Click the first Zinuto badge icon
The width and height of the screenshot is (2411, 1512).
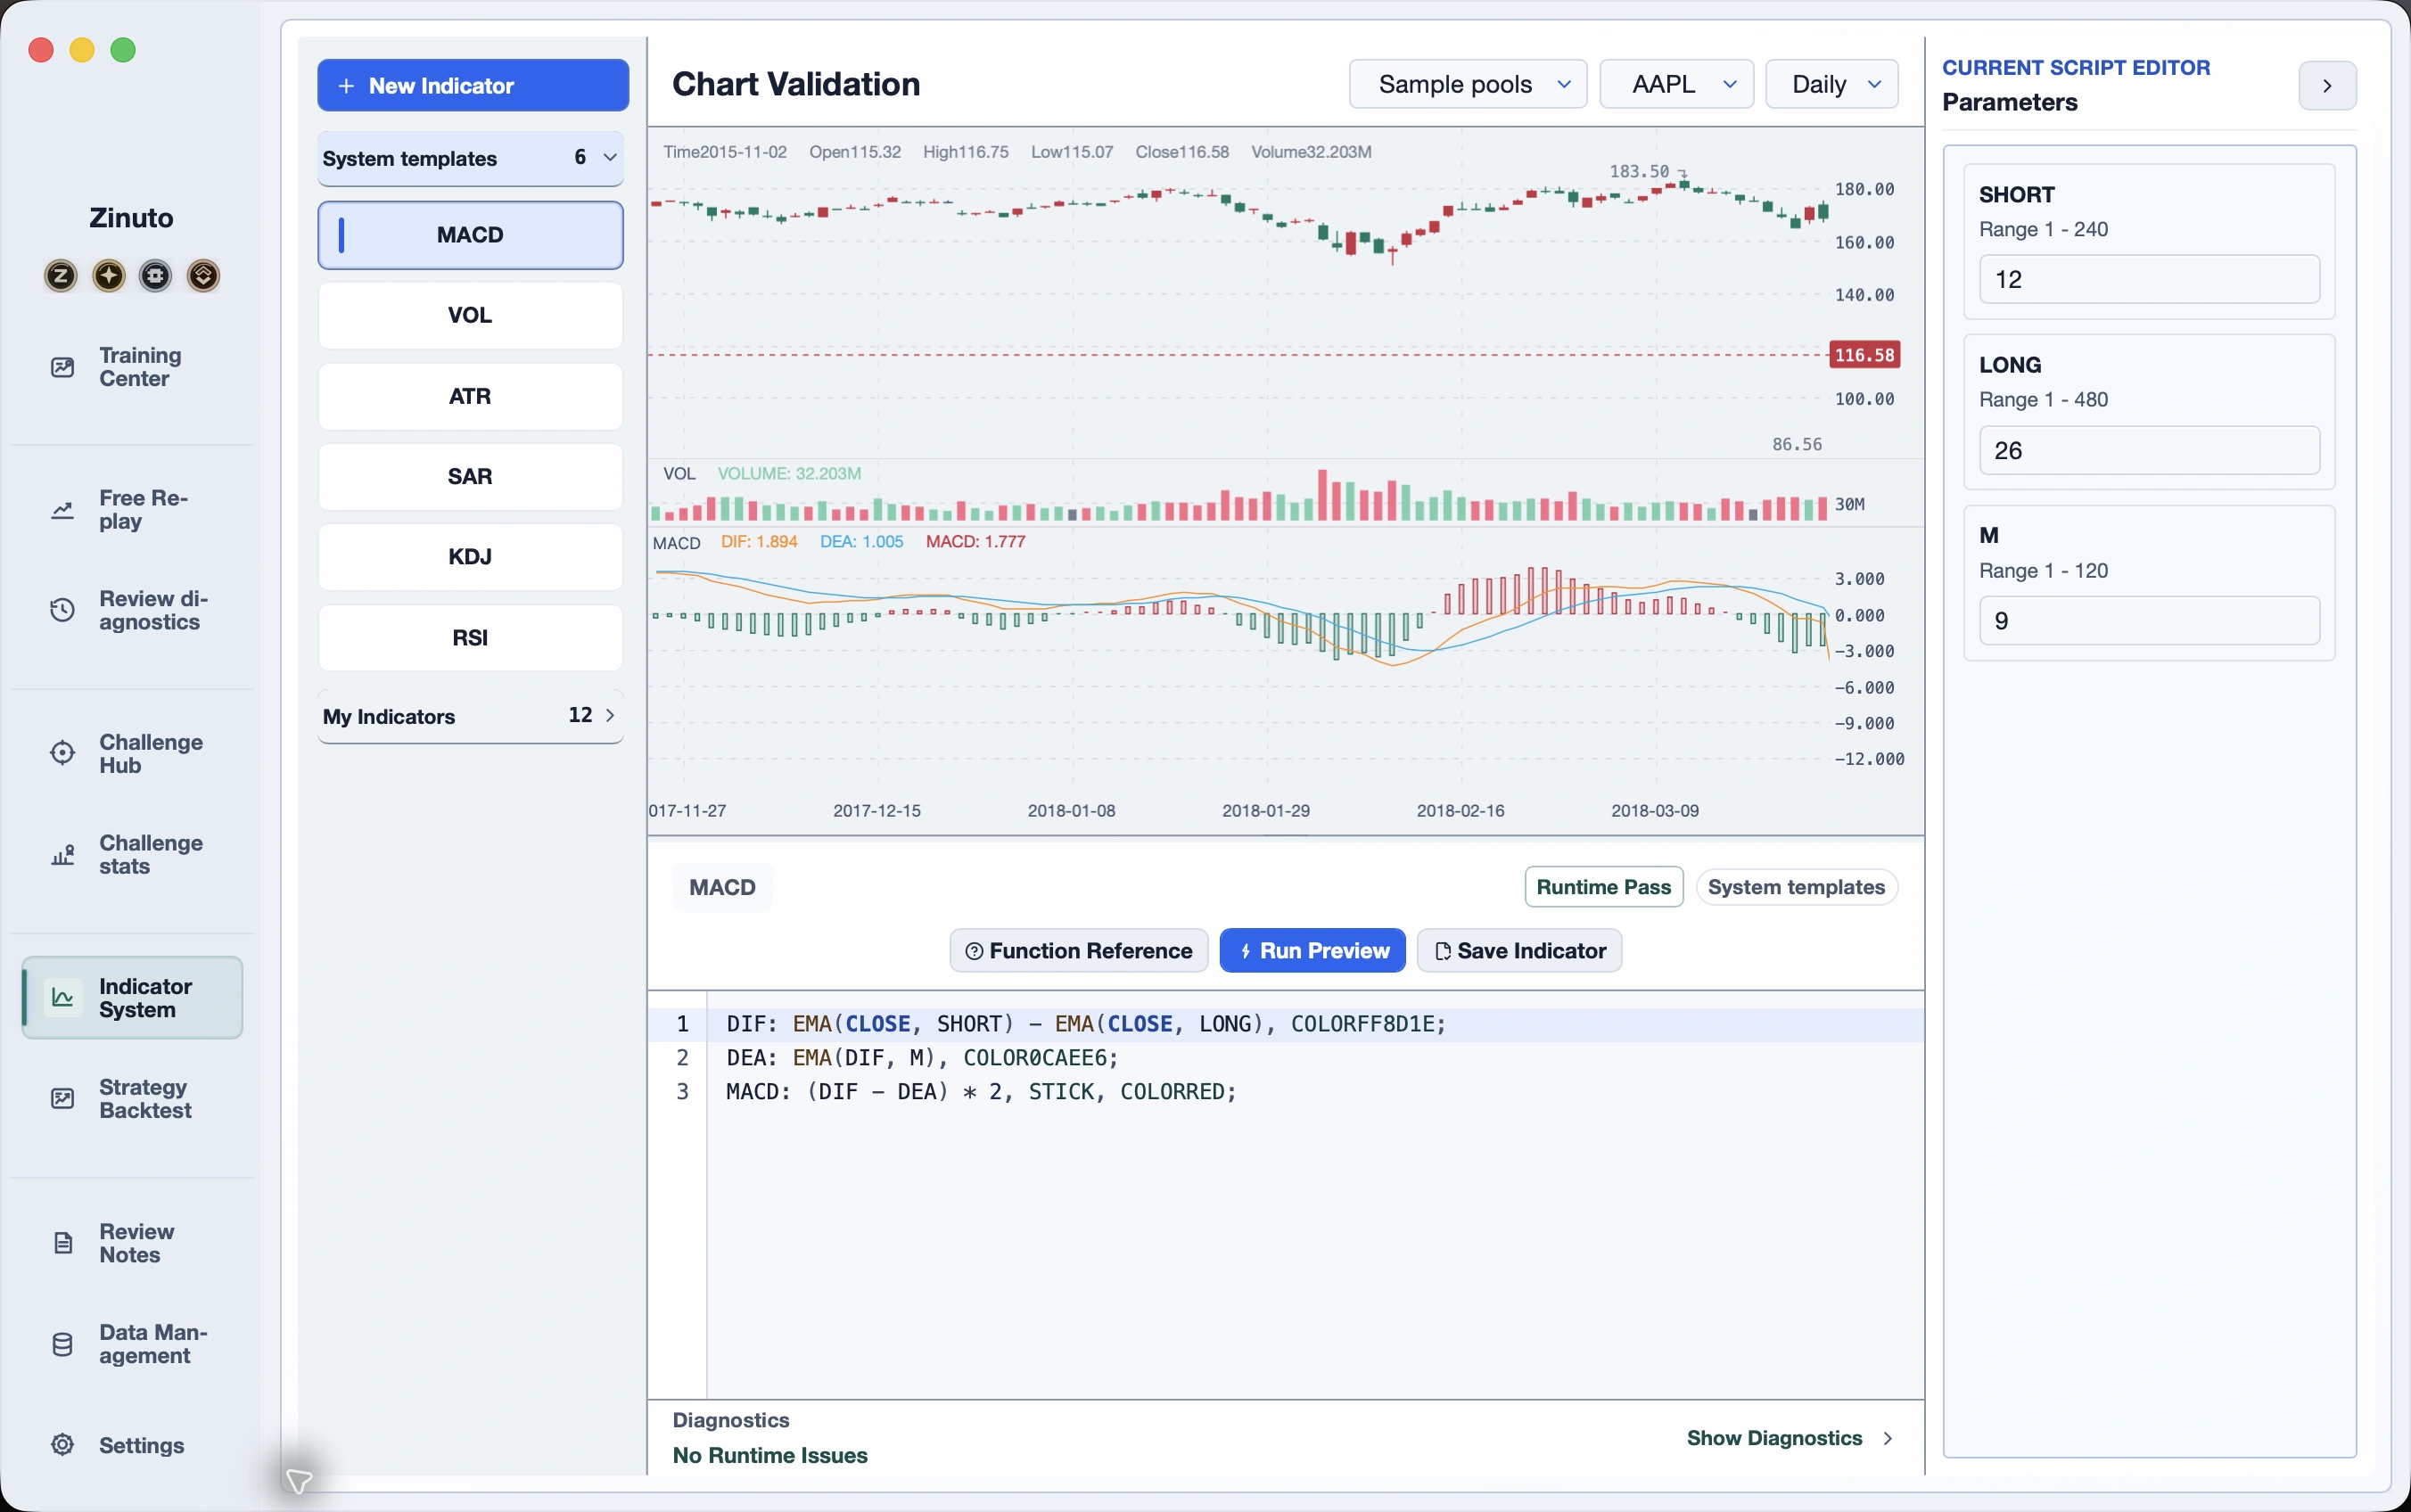click(61, 275)
